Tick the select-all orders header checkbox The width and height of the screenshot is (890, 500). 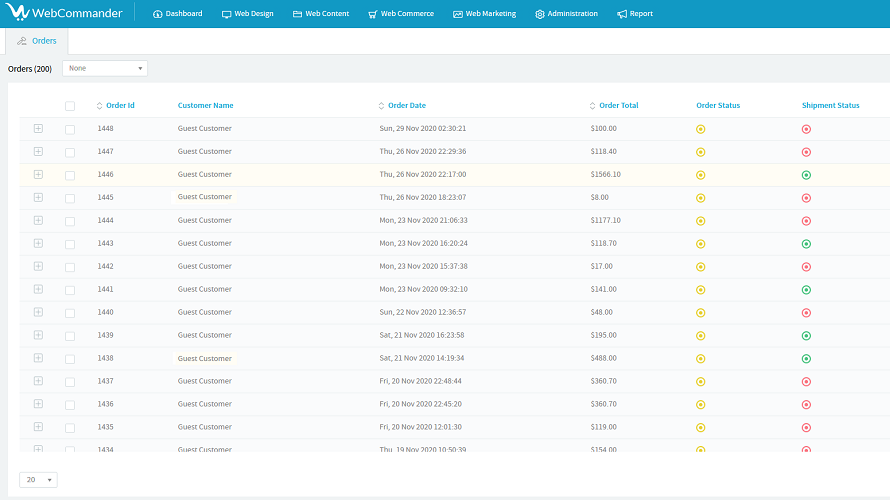(x=70, y=106)
